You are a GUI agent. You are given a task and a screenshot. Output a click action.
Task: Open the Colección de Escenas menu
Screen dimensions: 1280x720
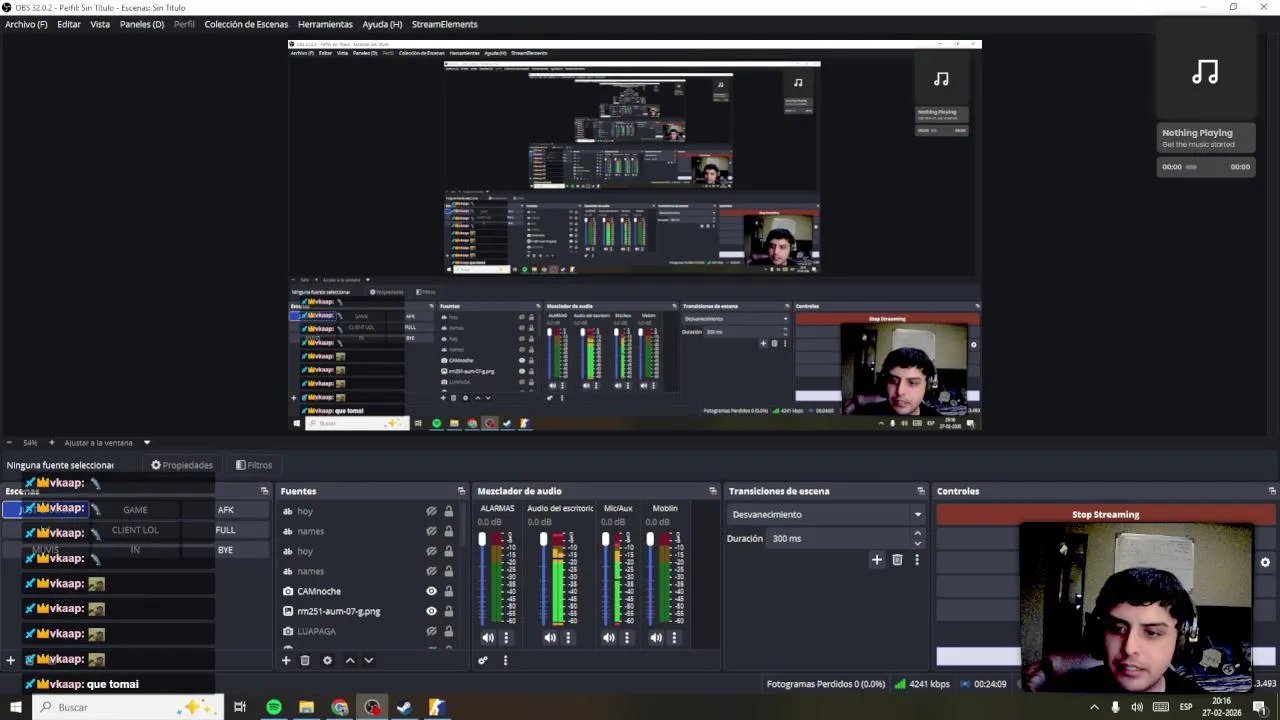pyautogui.click(x=246, y=24)
